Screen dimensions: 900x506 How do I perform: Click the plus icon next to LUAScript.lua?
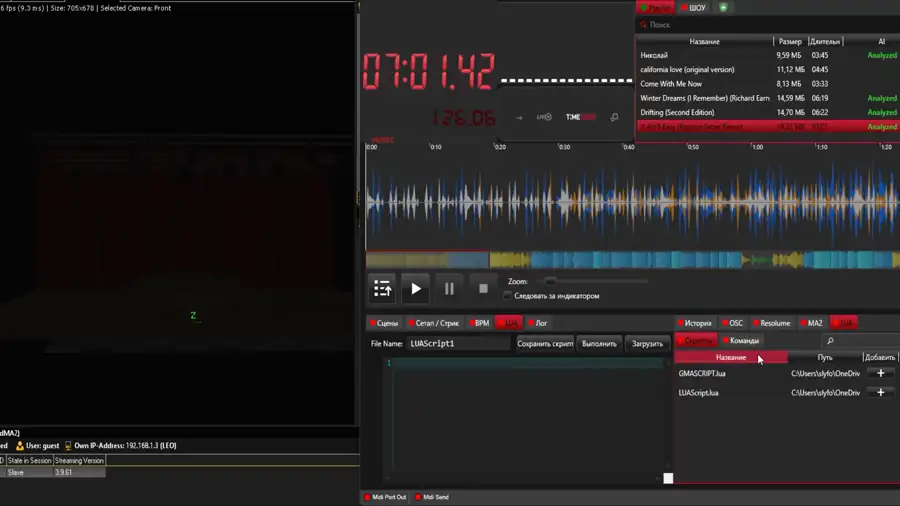pos(880,393)
